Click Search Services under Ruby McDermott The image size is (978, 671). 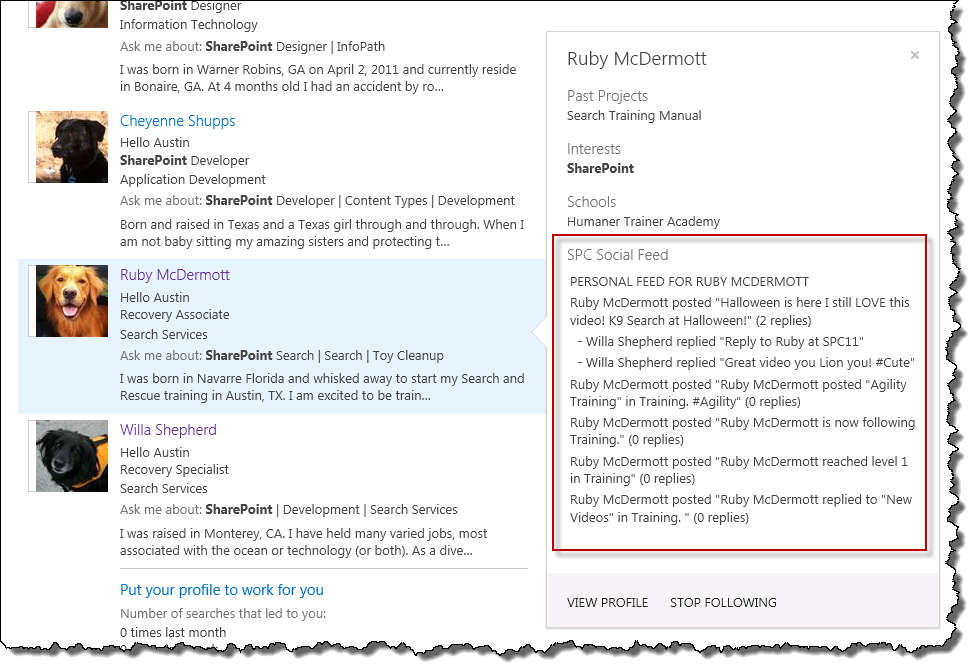coord(163,335)
